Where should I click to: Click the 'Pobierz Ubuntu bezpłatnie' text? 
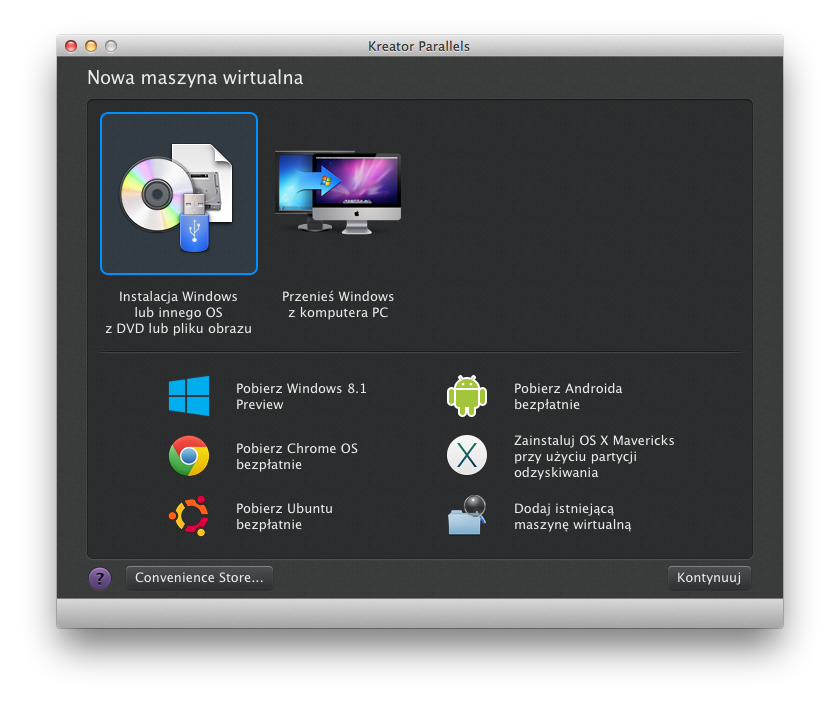click(284, 516)
